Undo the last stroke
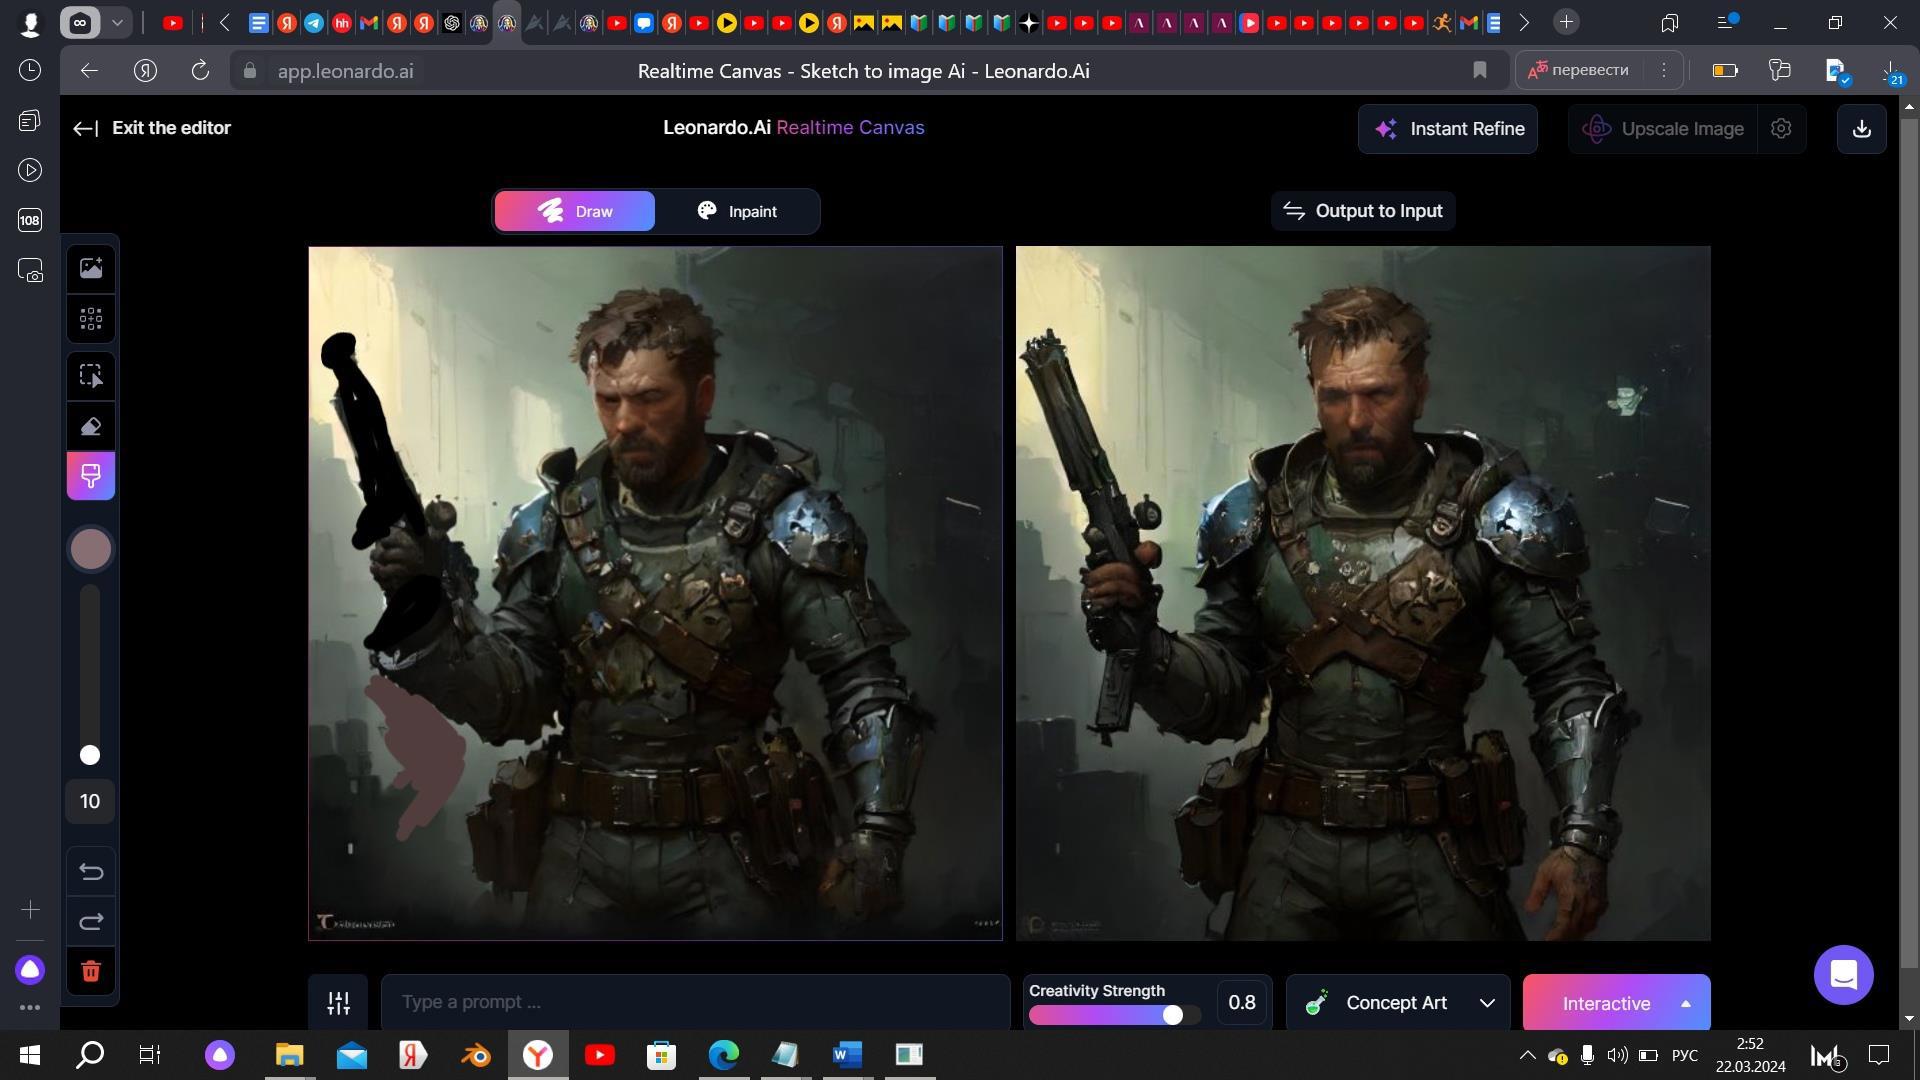The image size is (1920, 1080). (91, 872)
